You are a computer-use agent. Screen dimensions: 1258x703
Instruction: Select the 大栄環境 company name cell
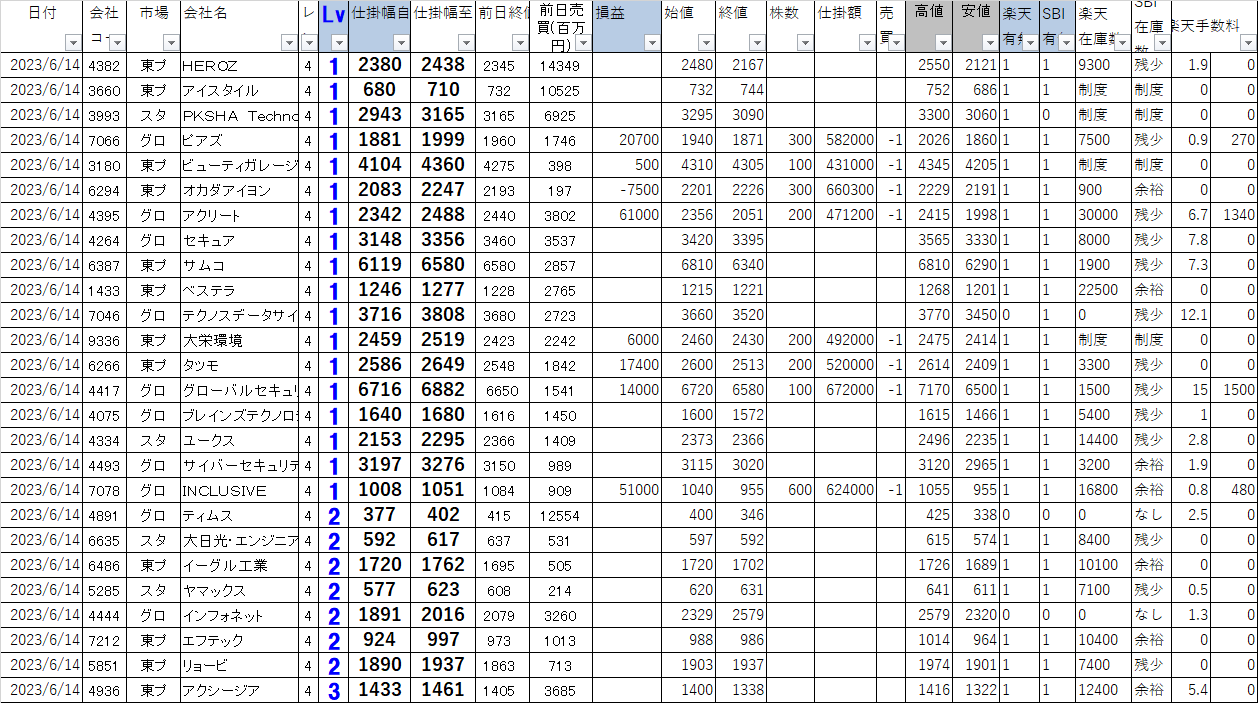click(238, 340)
